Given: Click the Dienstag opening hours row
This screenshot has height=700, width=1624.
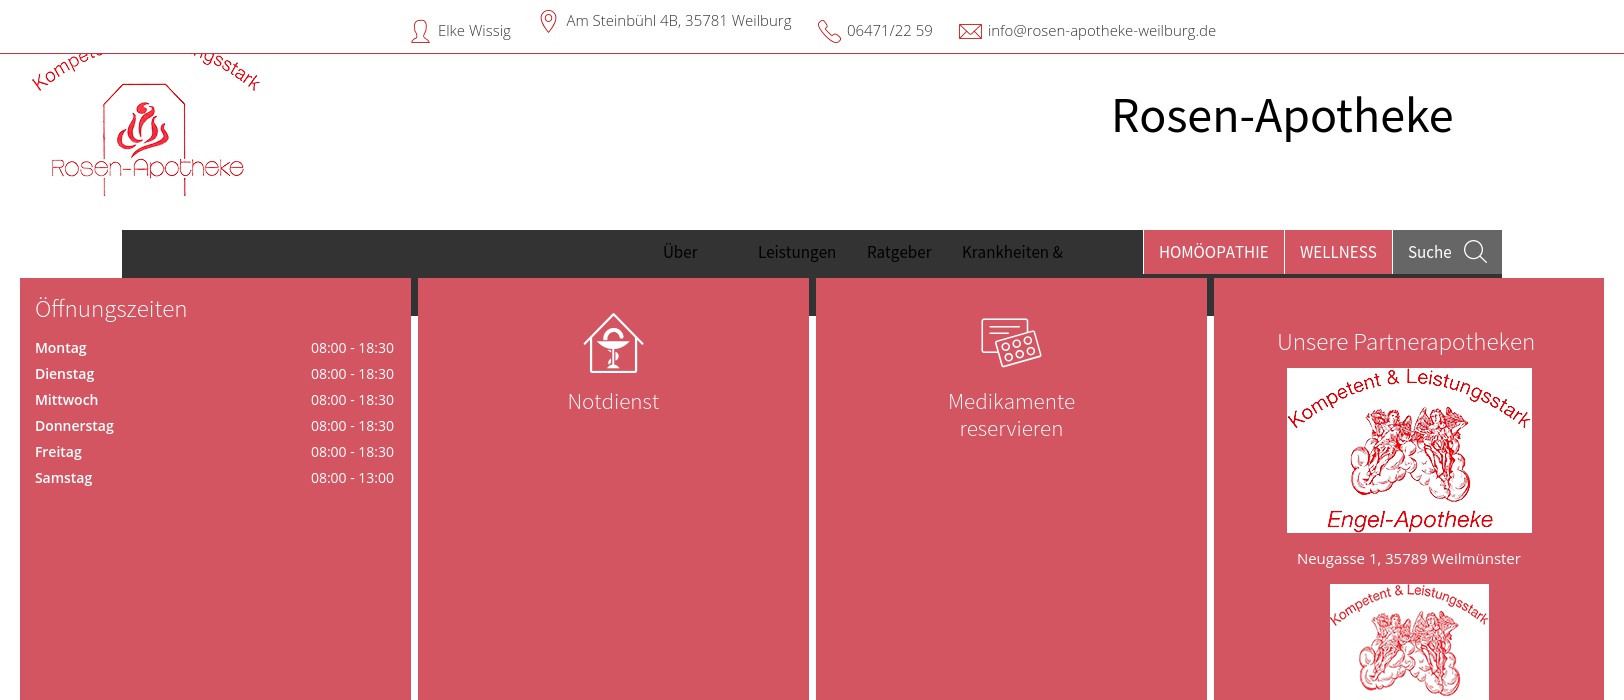Looking at the screenshot, I should click(214, 374).
